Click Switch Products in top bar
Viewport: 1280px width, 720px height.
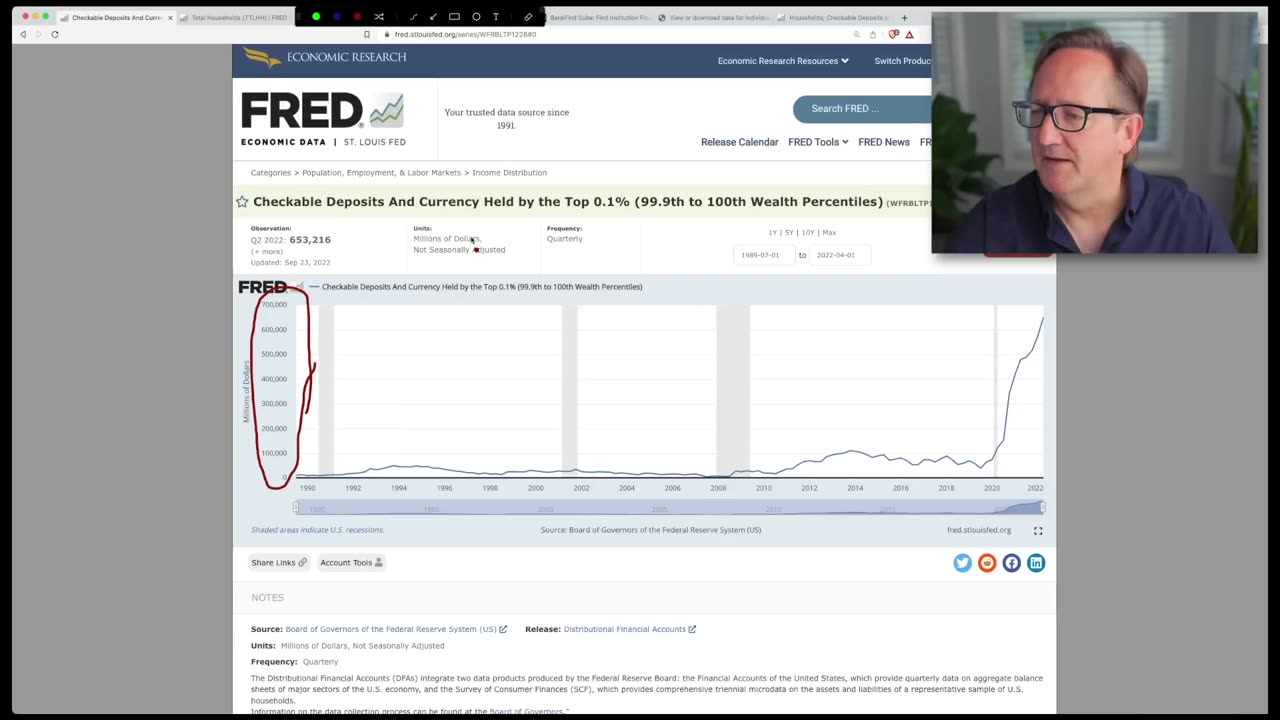point(903,61)
